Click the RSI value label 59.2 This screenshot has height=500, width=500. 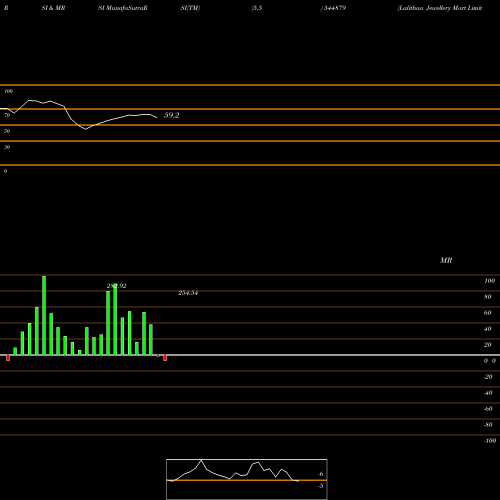point(172,115)
